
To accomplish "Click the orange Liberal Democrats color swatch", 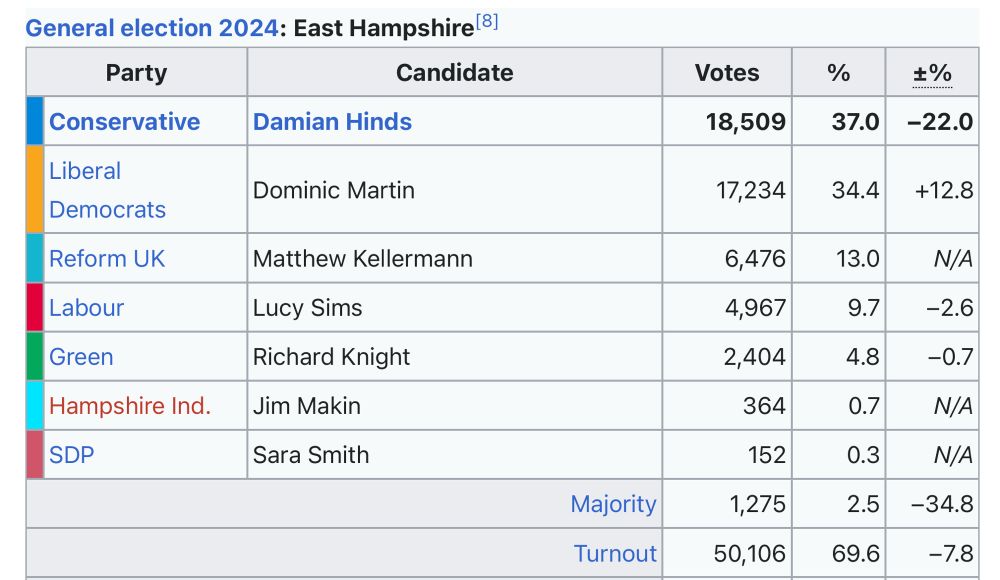I will point(35,190).
